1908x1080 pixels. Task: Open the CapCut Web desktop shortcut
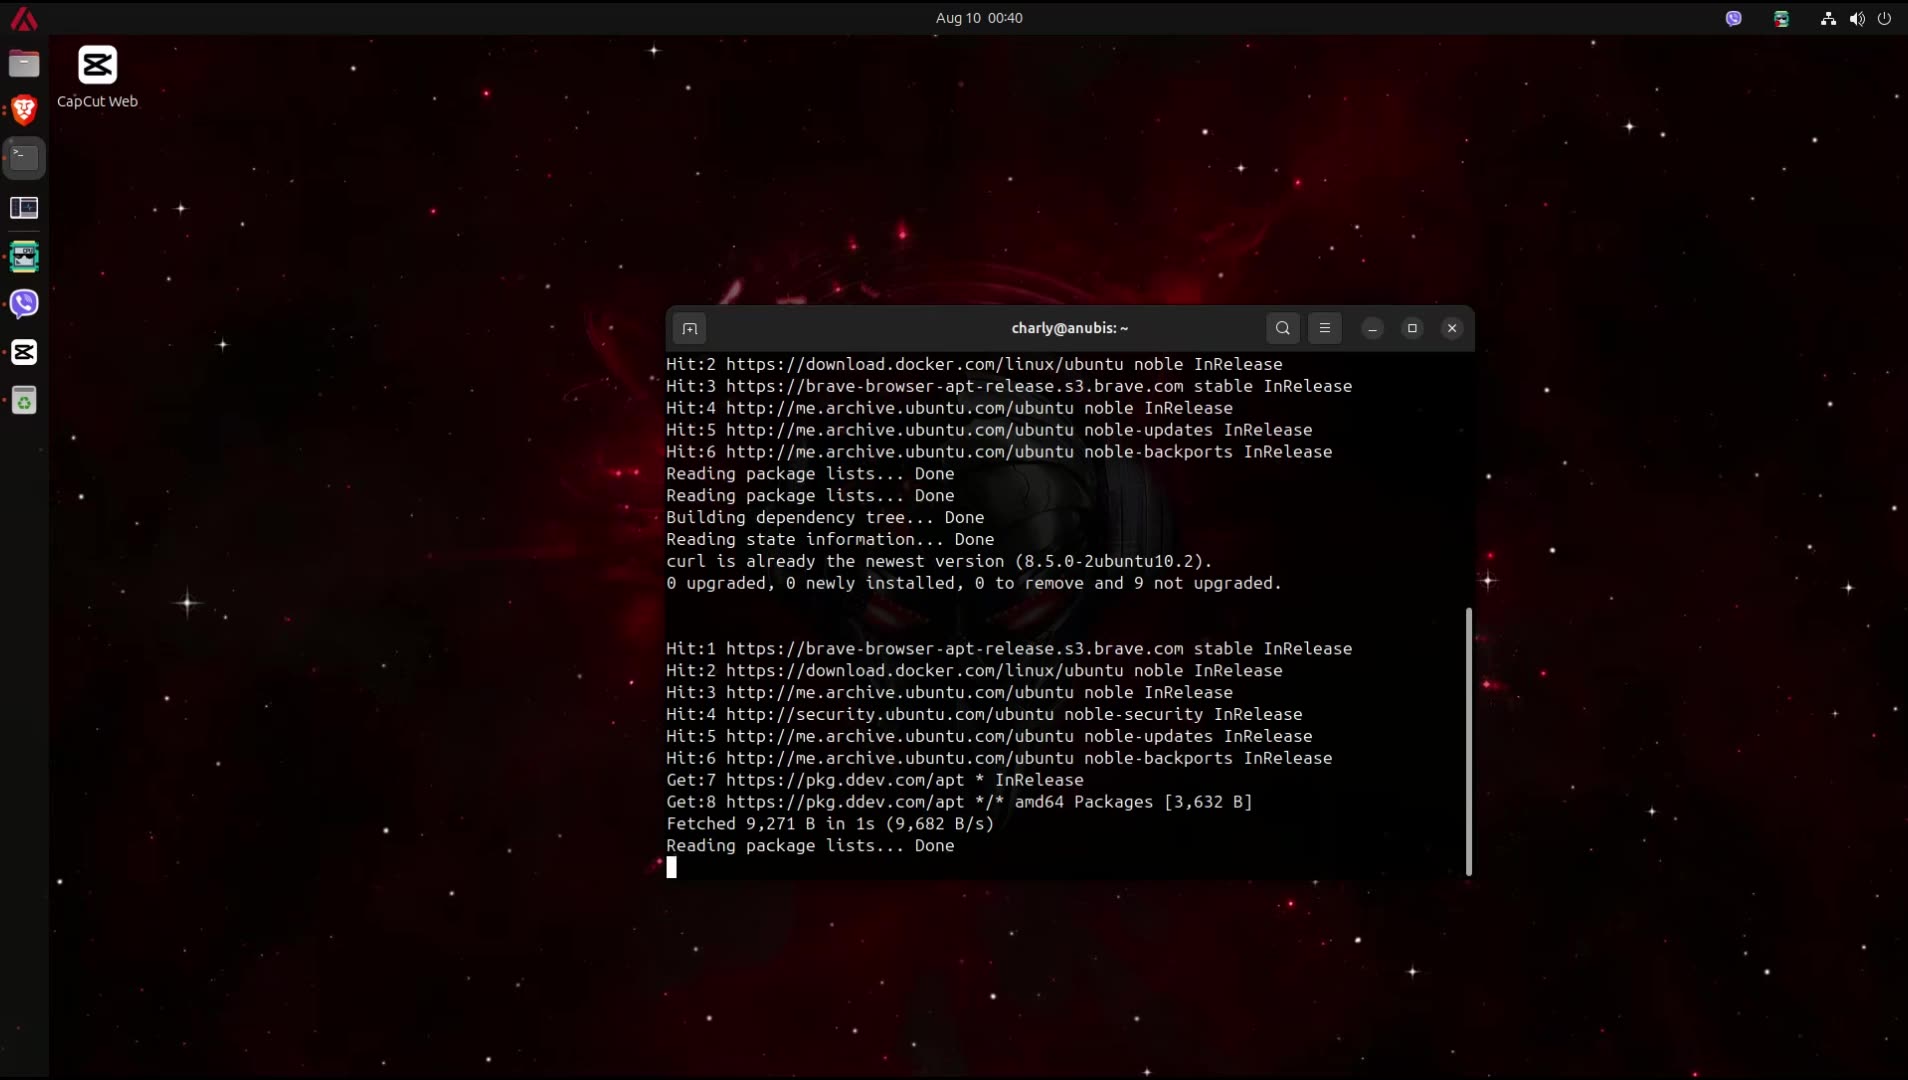click(96, 63)
